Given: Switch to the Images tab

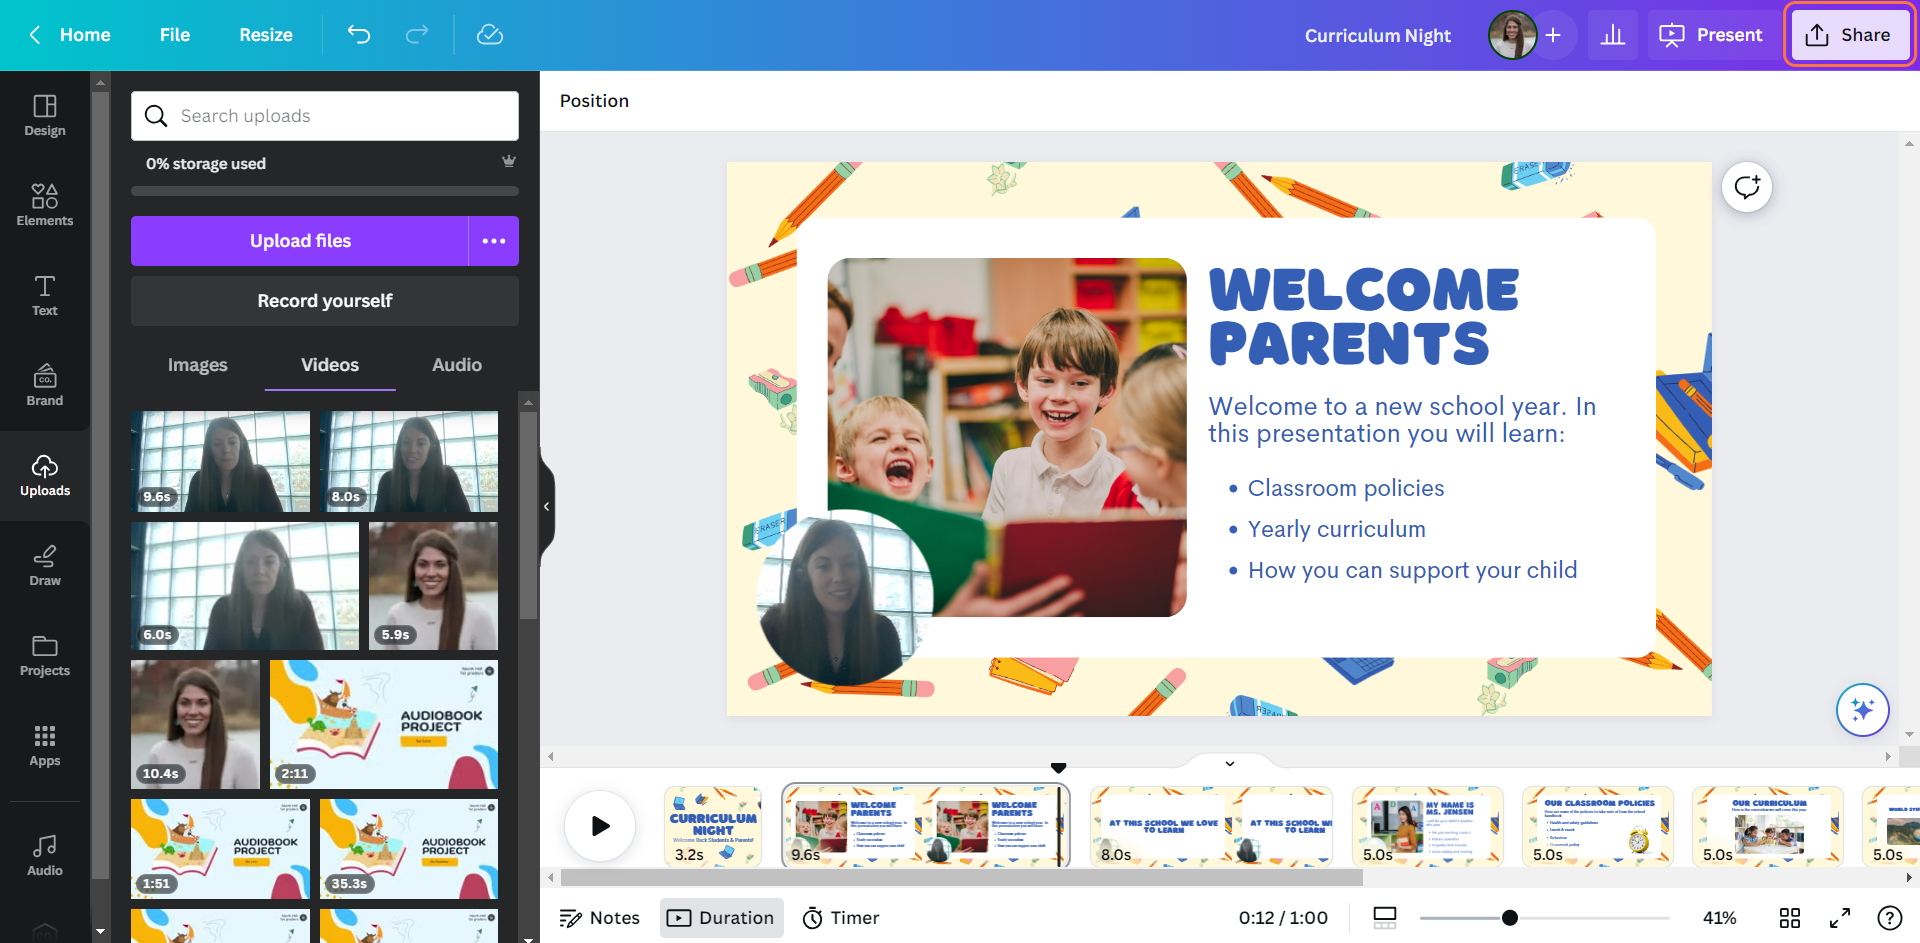Looking at the screenshot, I should point(198,365).
